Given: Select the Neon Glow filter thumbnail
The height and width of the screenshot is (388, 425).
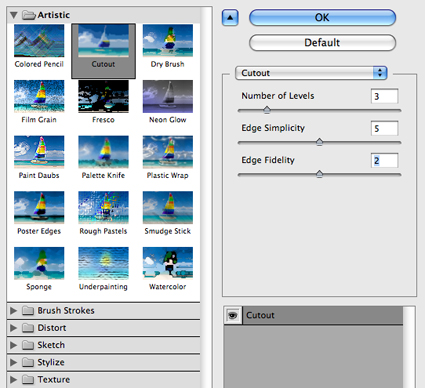Looking at the screenshot, I should [168, 96].
